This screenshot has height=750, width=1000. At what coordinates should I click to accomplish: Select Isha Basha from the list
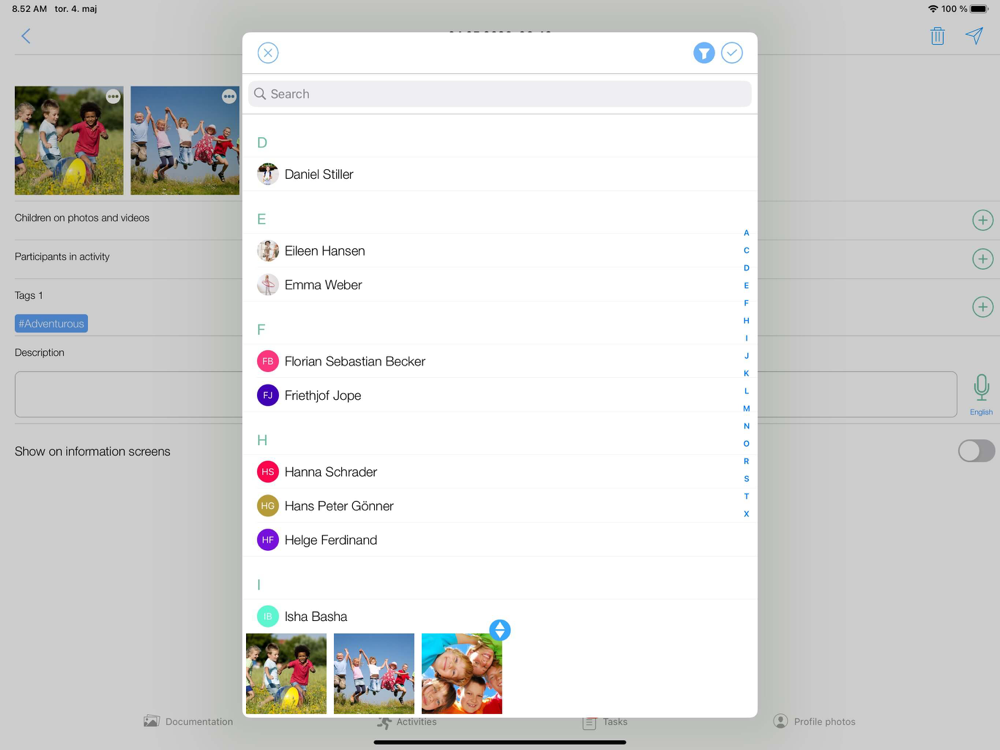(x=499, y=616)
